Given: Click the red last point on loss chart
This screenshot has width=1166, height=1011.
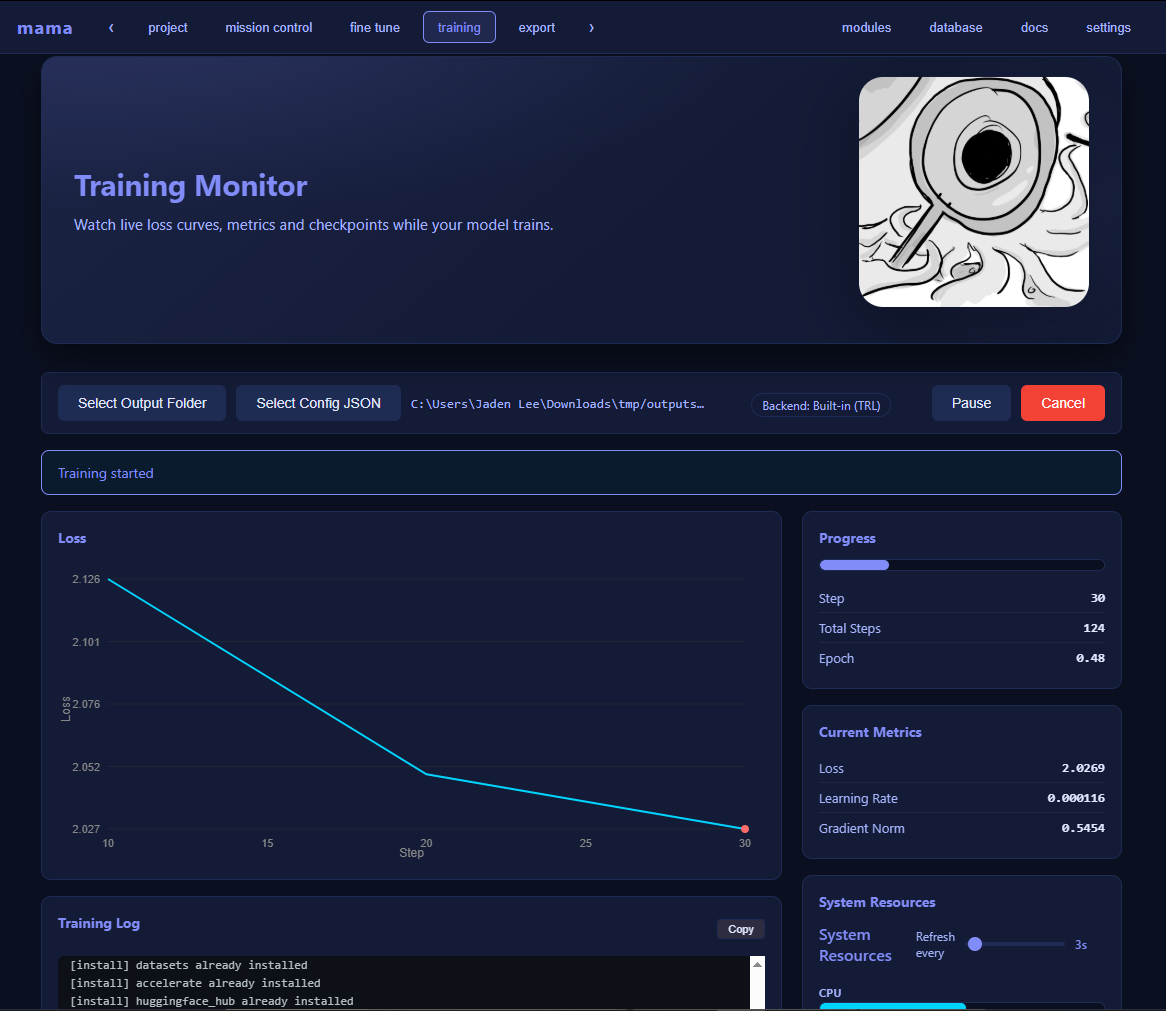Looking at the screenshot, I should click(x=744, y=828).
